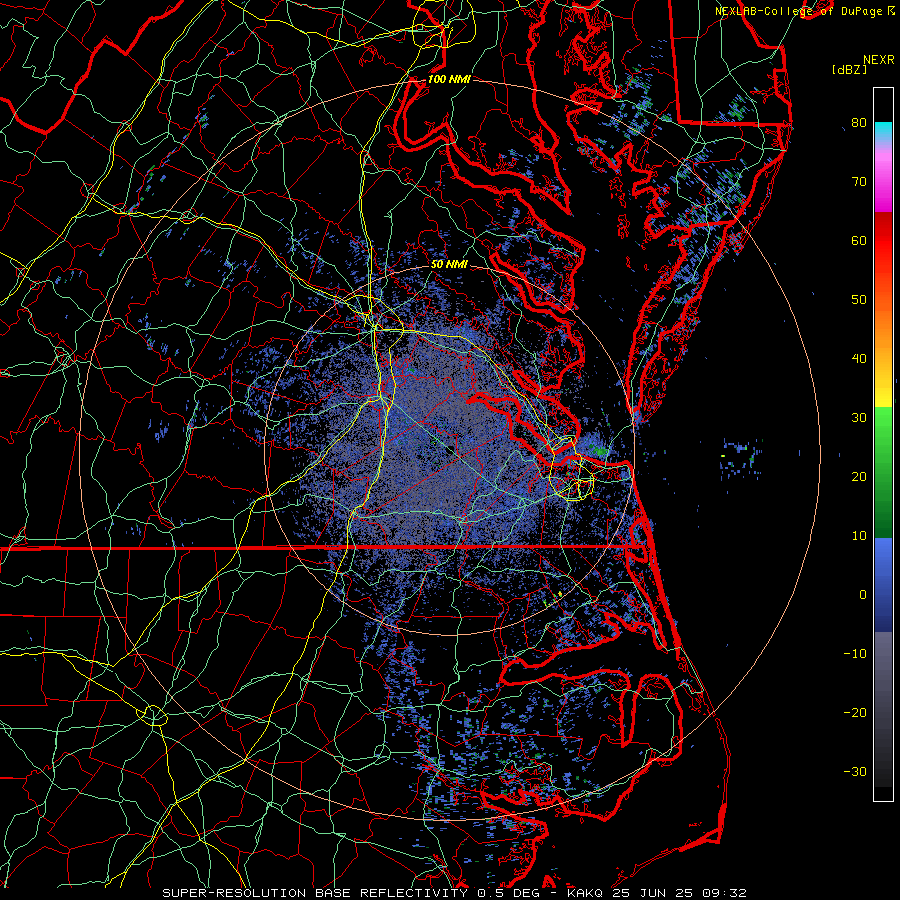
Task: Click the NEXLAB-College of DuPage label
Action: click(x=798, y=11)
